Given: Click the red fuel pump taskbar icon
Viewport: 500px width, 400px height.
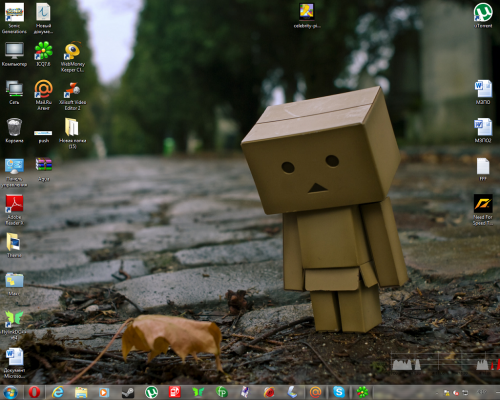Looking at the screenshot, I should point(175,392).
